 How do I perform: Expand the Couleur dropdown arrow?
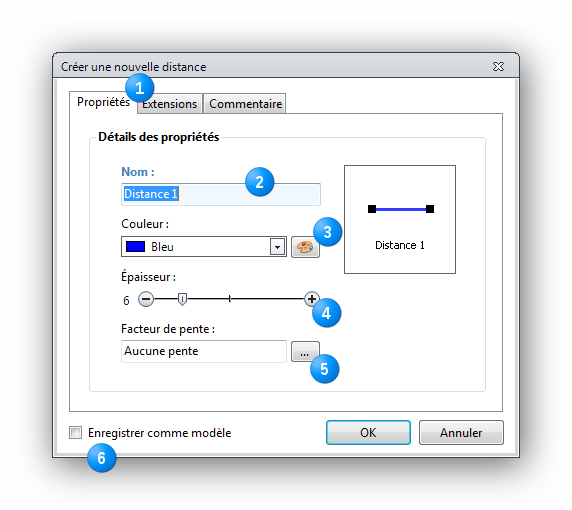[278, 247]
